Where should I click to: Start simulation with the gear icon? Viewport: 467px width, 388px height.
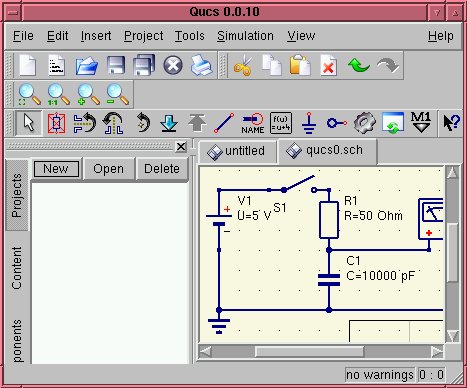[365, 123]
